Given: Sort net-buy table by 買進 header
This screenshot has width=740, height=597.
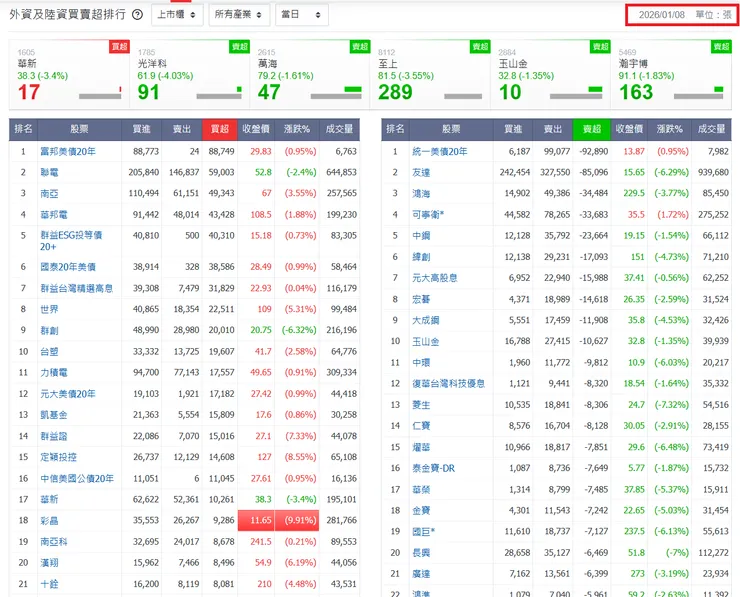Looking at the screenshot, I should pyautogui.click(x=142, y=129).
